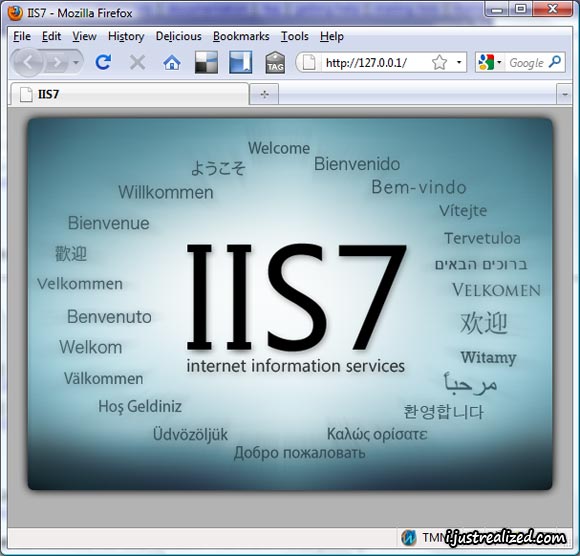
Task: Open a new tab with plus button
Action: click(264, 94)
